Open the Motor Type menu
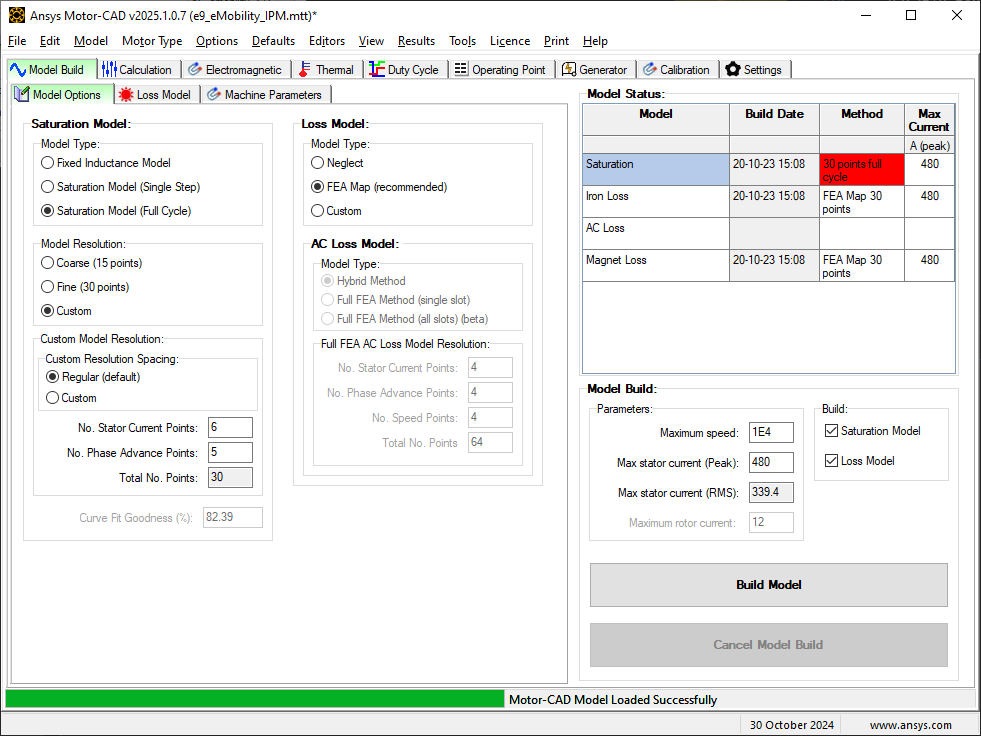Screen dimensions: 981x736 [x=152, y=41]
